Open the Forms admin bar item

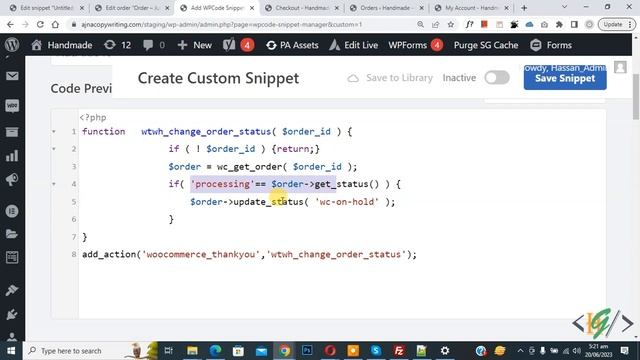551,45
